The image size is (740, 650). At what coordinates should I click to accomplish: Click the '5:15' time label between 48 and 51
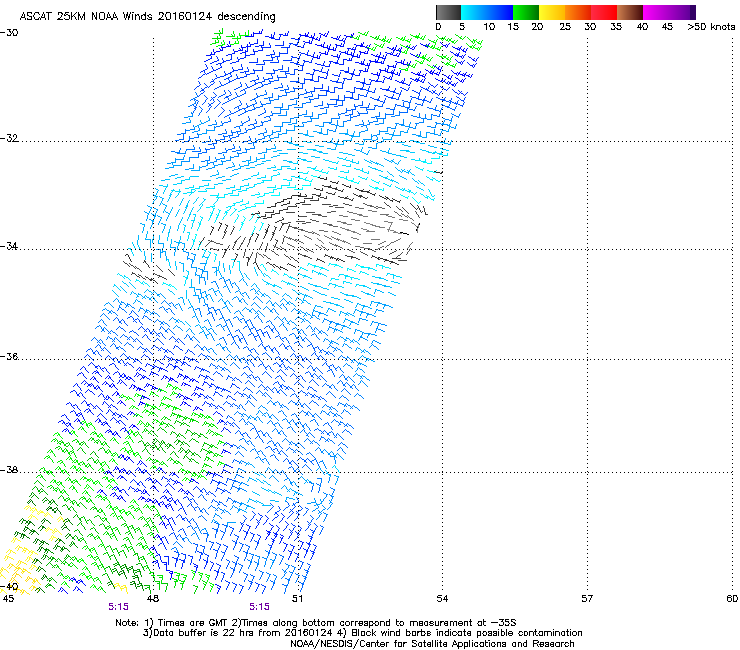click(x=260, y=607)
